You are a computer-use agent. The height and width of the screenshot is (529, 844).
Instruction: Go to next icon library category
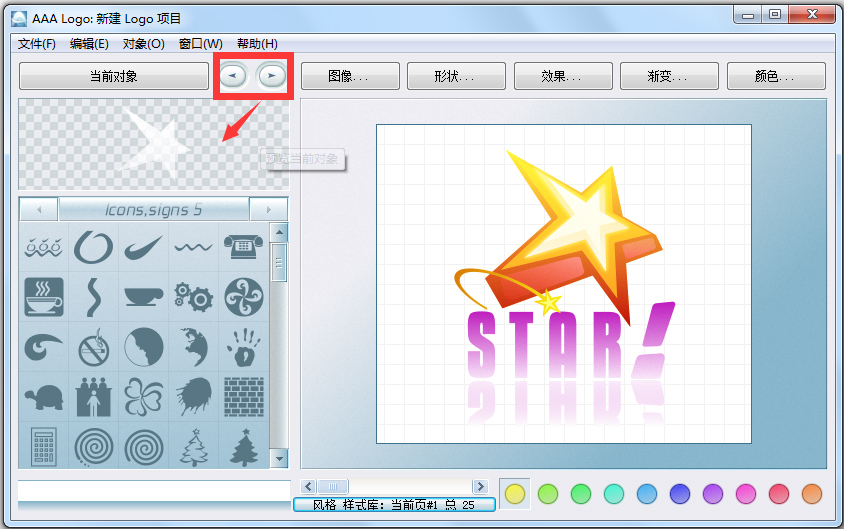(268, 209)
